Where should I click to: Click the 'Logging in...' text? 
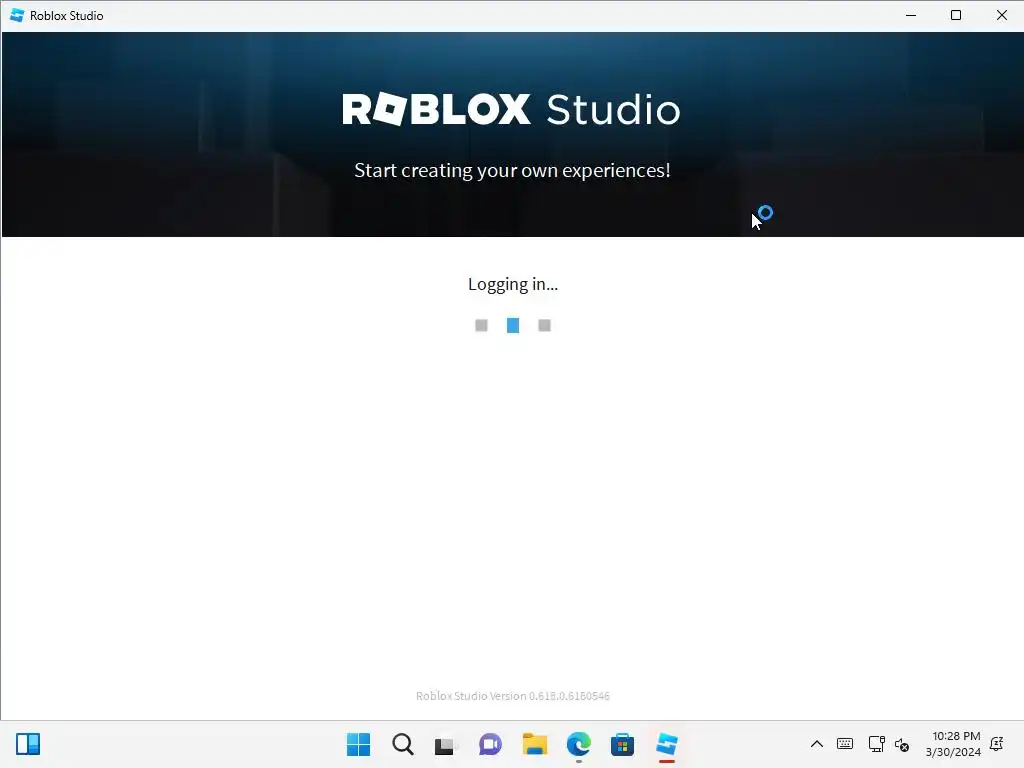[513, 284]
